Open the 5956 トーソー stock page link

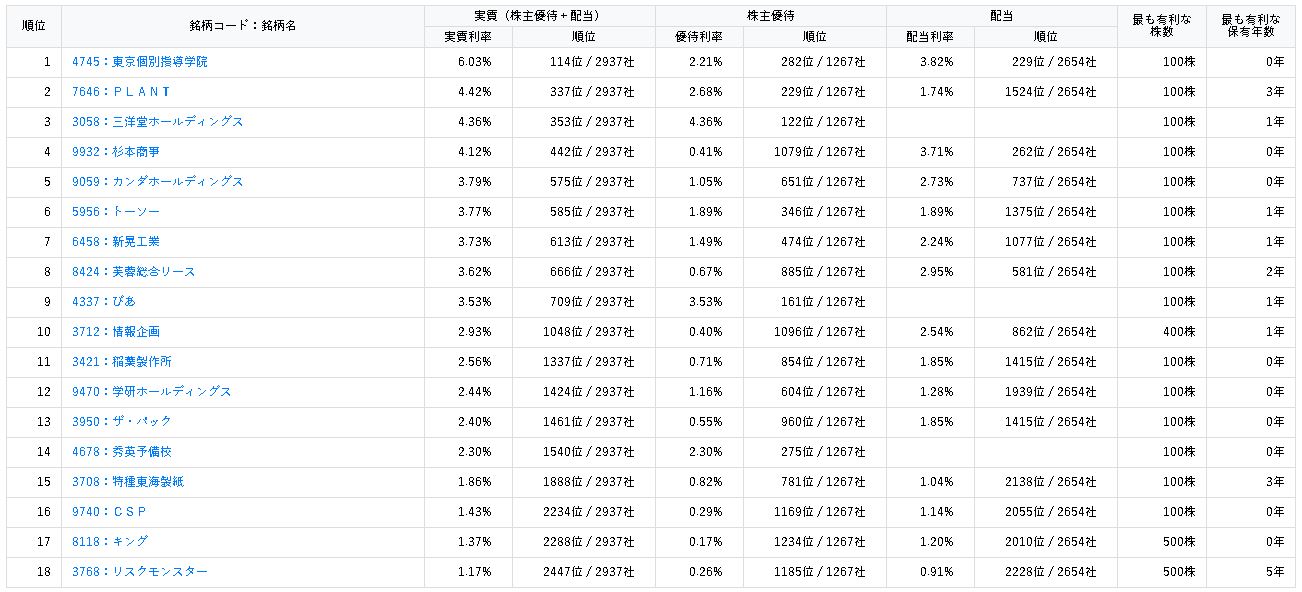[x=116, y=212]
